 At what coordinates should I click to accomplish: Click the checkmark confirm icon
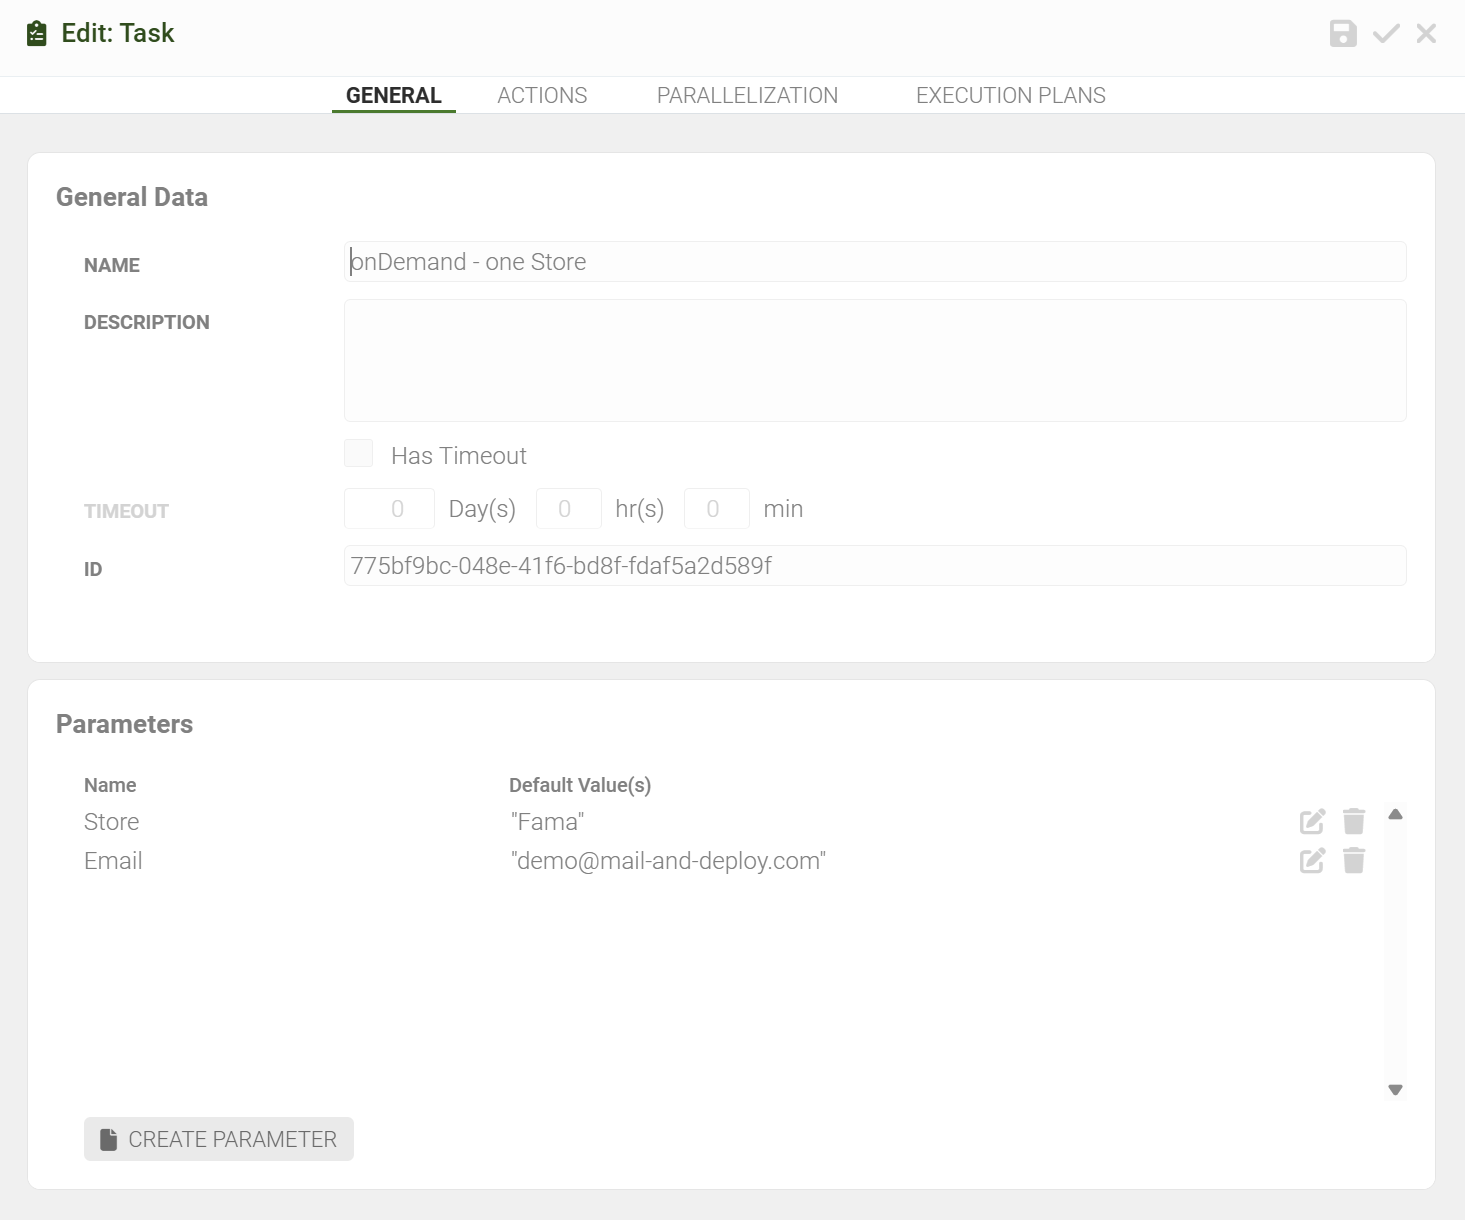[x=1386, y=34]
